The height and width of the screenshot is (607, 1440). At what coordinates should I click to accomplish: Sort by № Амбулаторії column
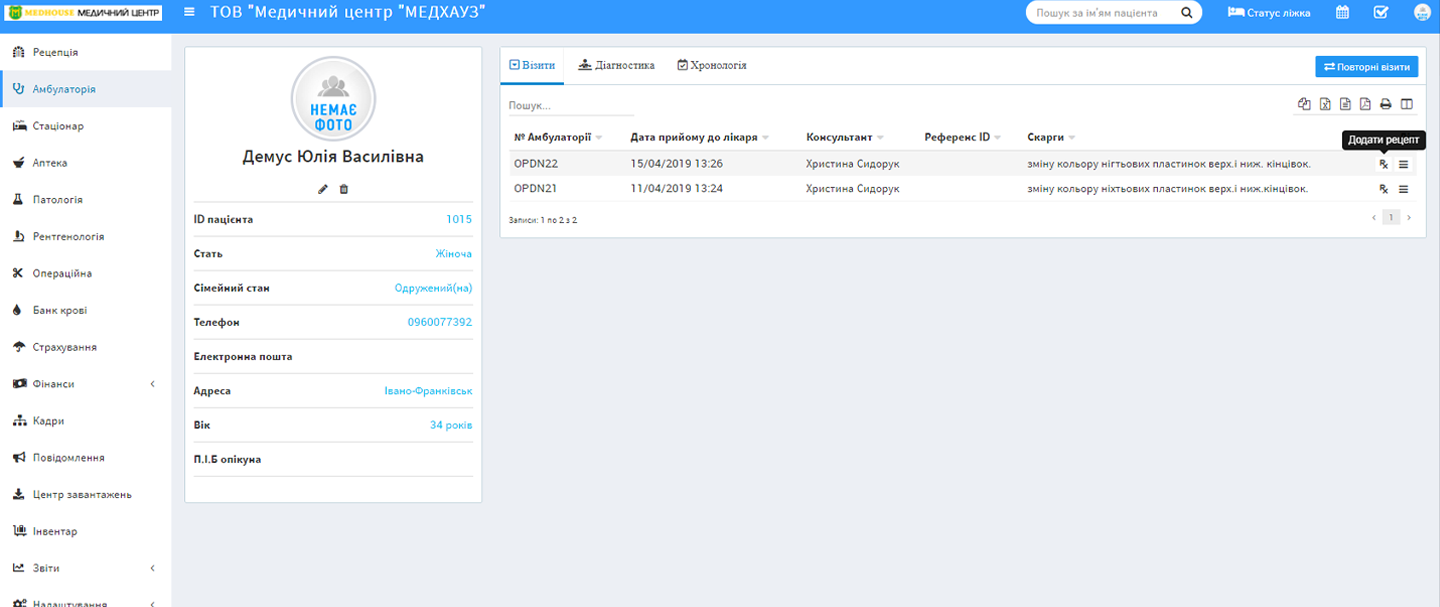[x=558, y=137]
